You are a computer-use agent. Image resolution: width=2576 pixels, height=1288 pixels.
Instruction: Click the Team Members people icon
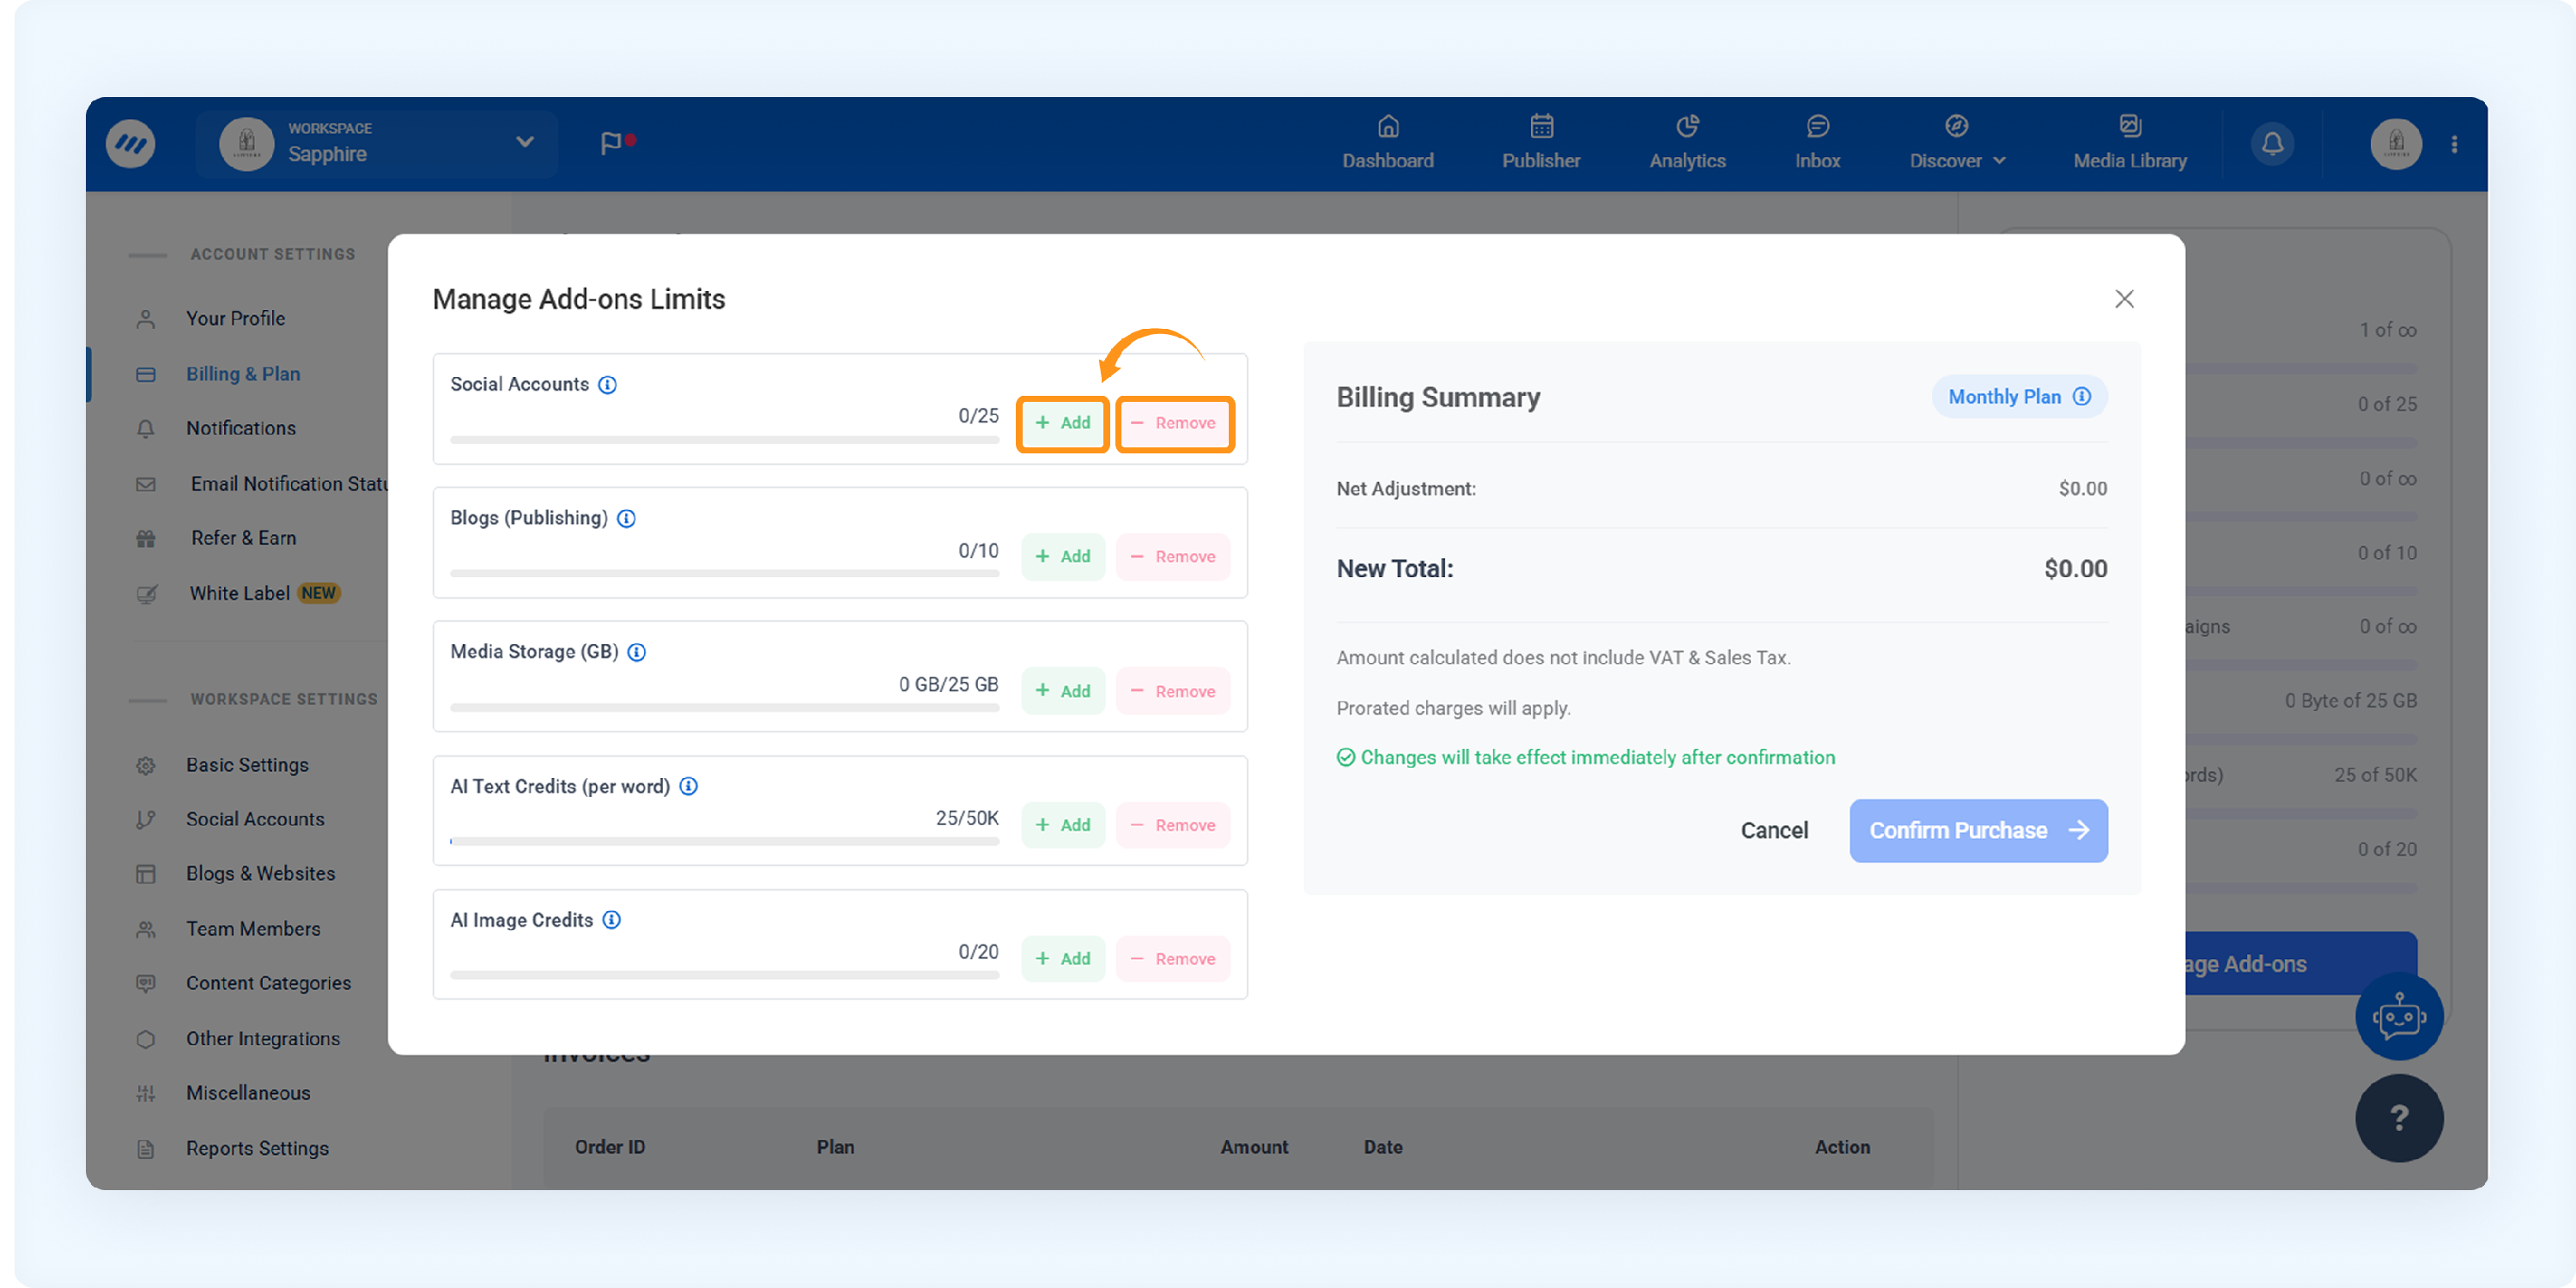(x=146, y=929)
